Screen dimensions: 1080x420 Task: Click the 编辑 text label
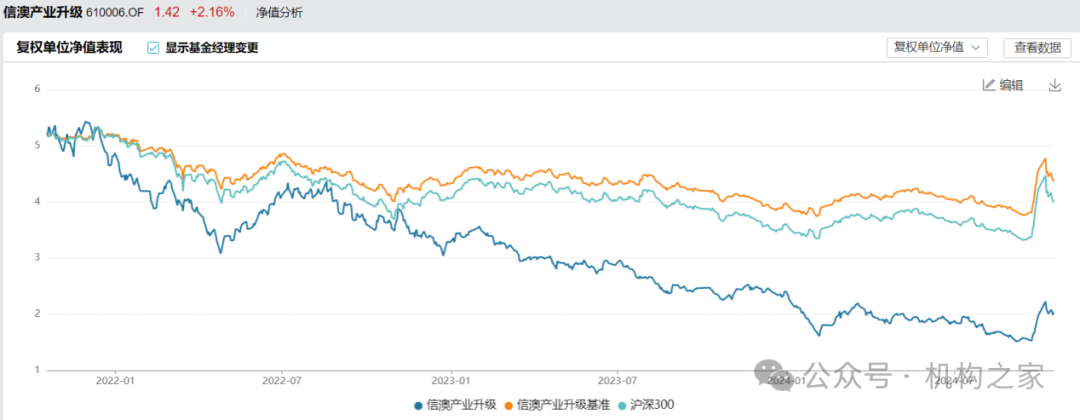tap(1011, 85)
